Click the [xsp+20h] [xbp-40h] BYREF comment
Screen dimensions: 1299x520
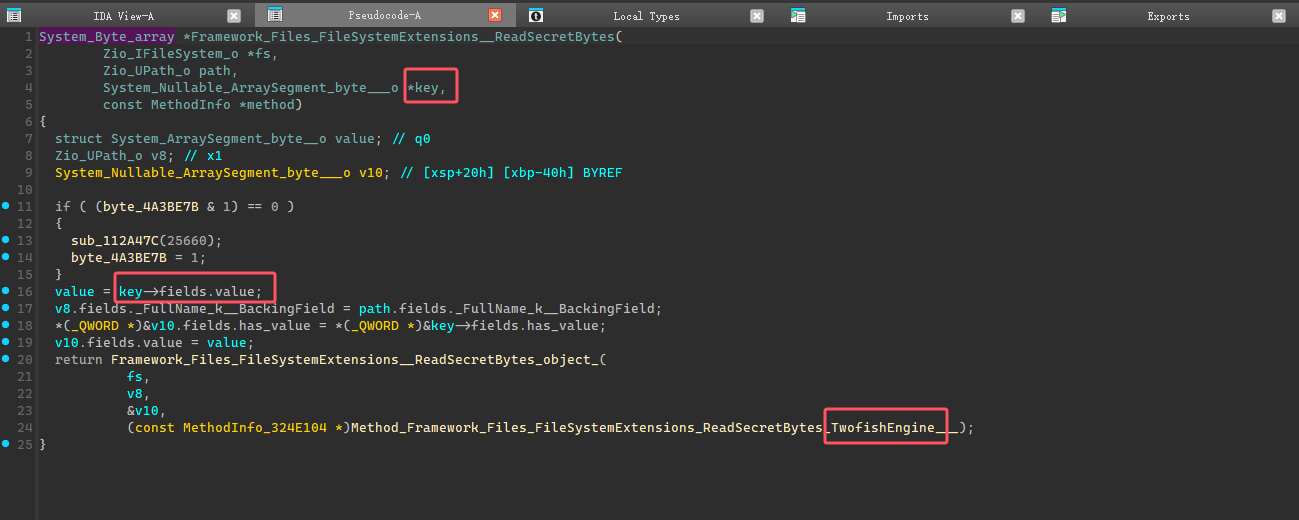[511, 172]
